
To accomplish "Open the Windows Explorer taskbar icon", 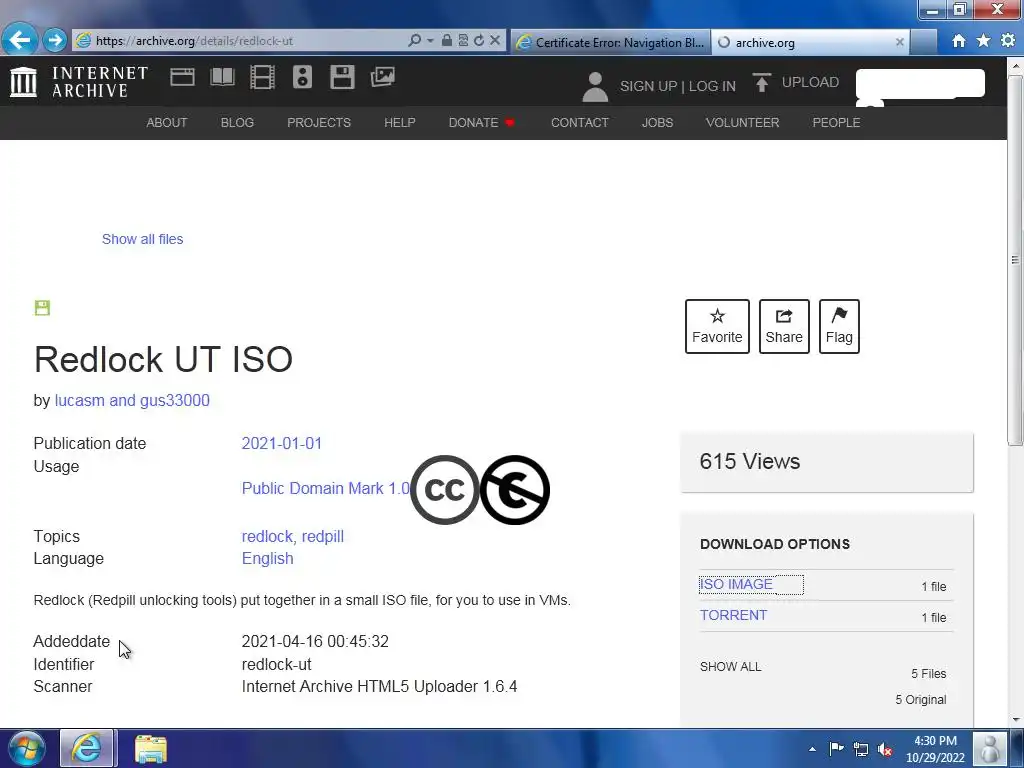I will [x=151, y=748].
